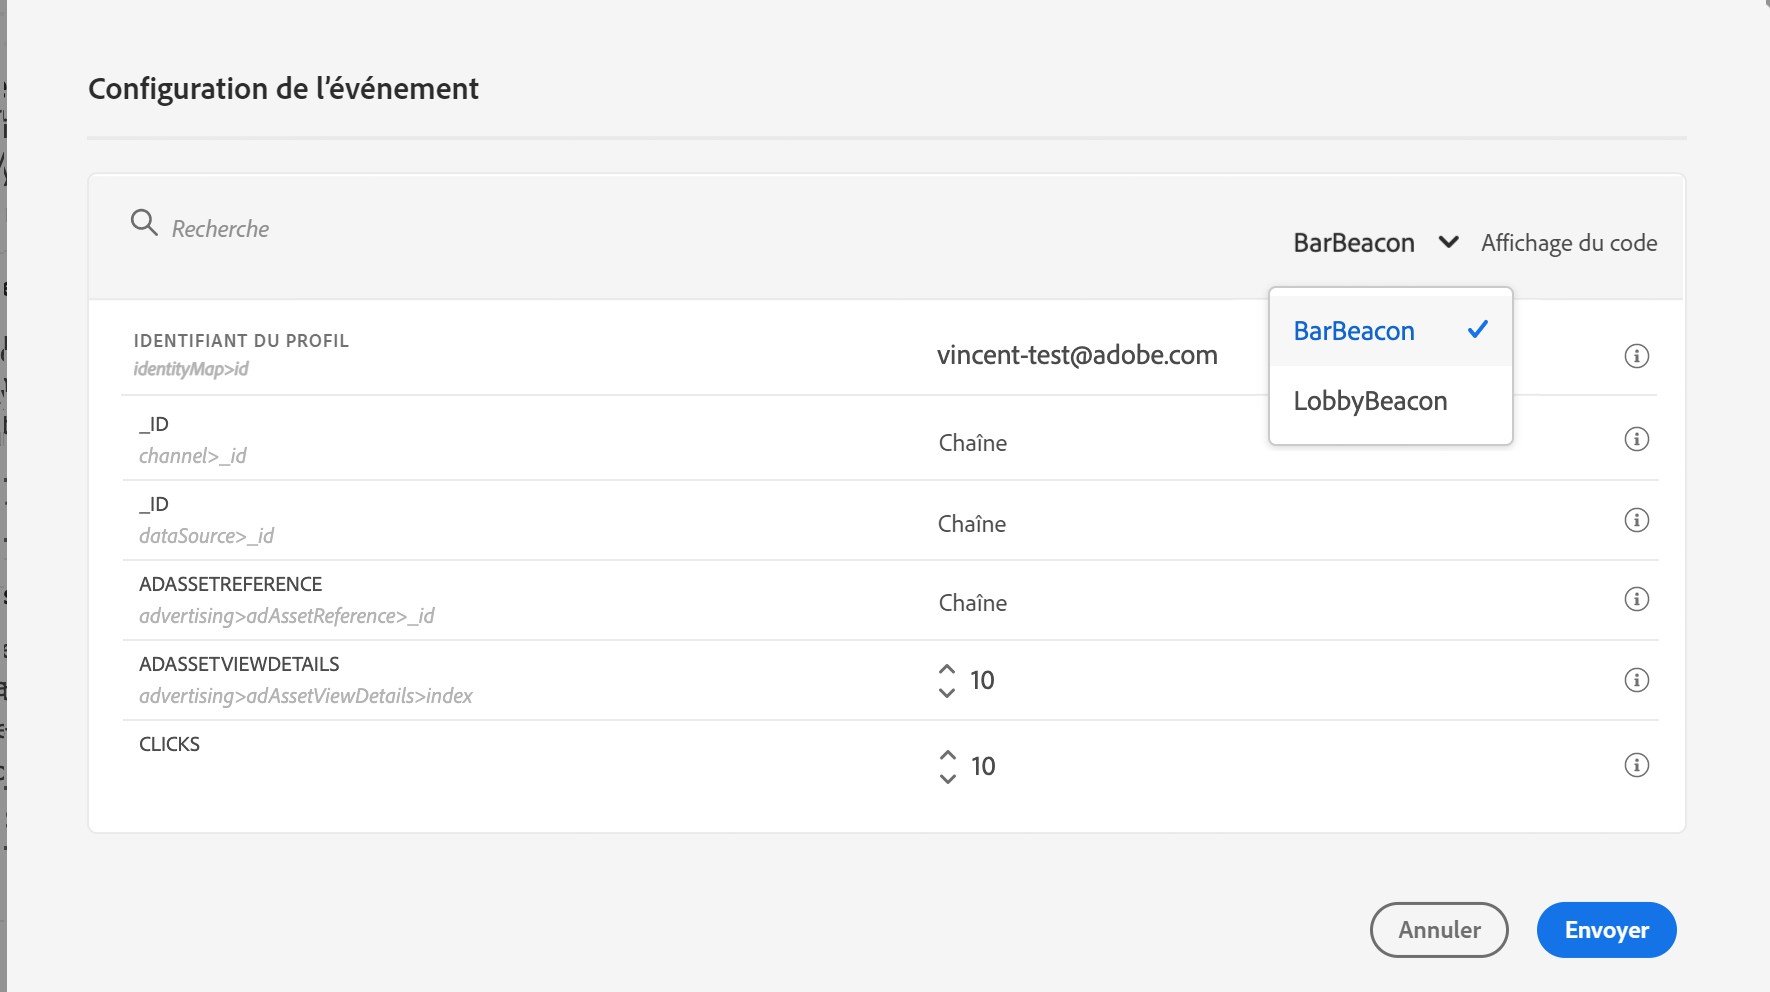Click info icon for dataSource>_id row
This screenshot has height=992, width=1770.
coord(1636,520)
